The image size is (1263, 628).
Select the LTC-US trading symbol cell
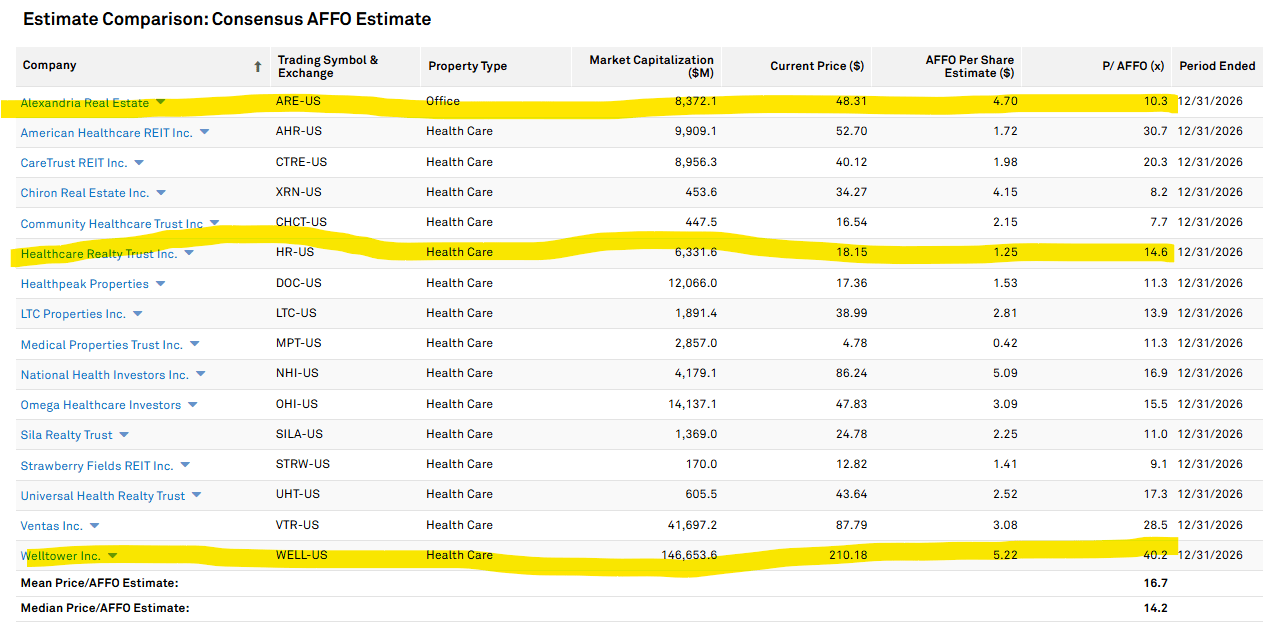pos(298,313)
